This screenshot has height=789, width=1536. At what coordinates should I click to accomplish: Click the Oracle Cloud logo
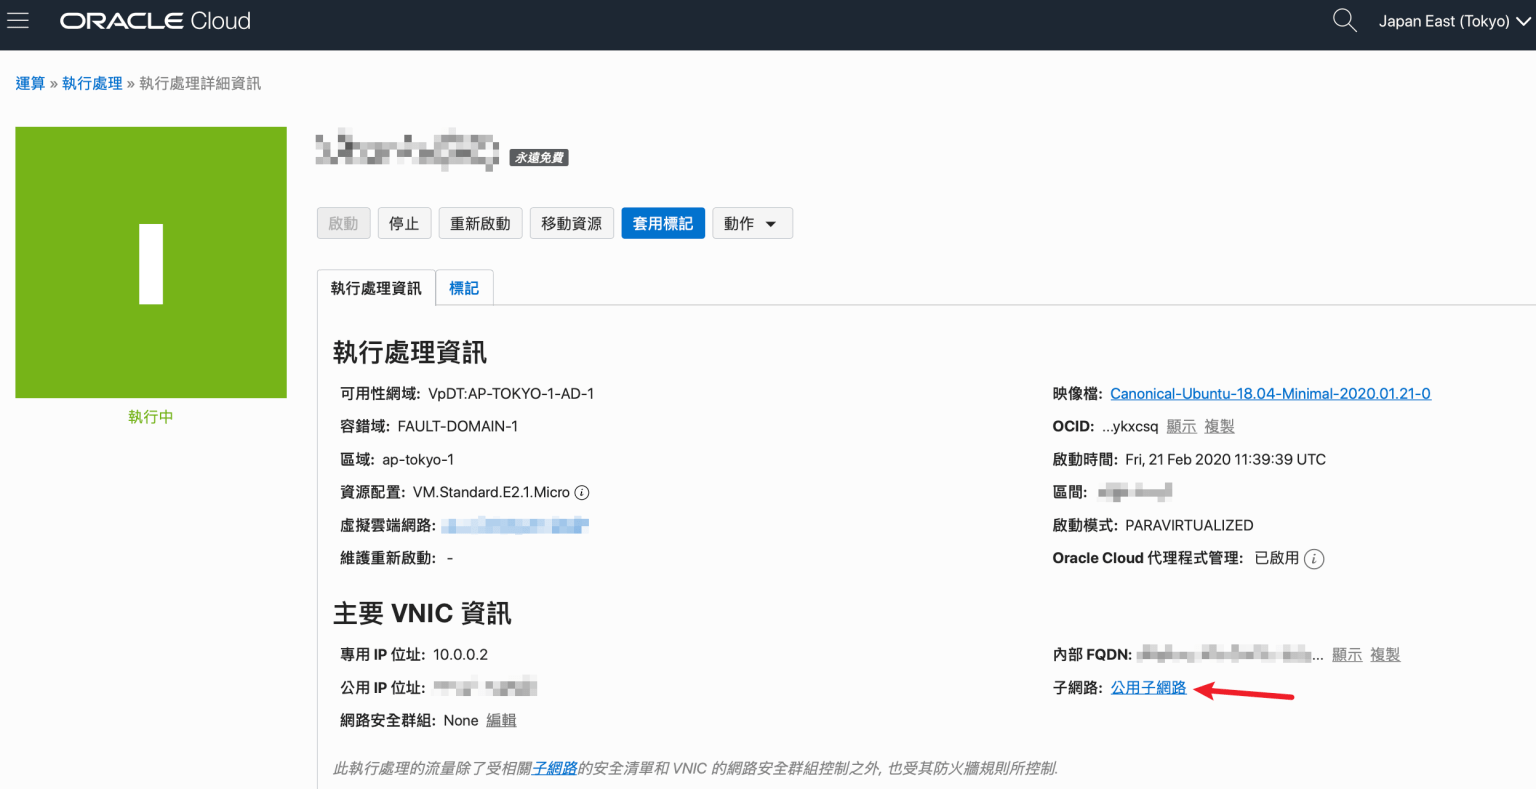point(155,21)
